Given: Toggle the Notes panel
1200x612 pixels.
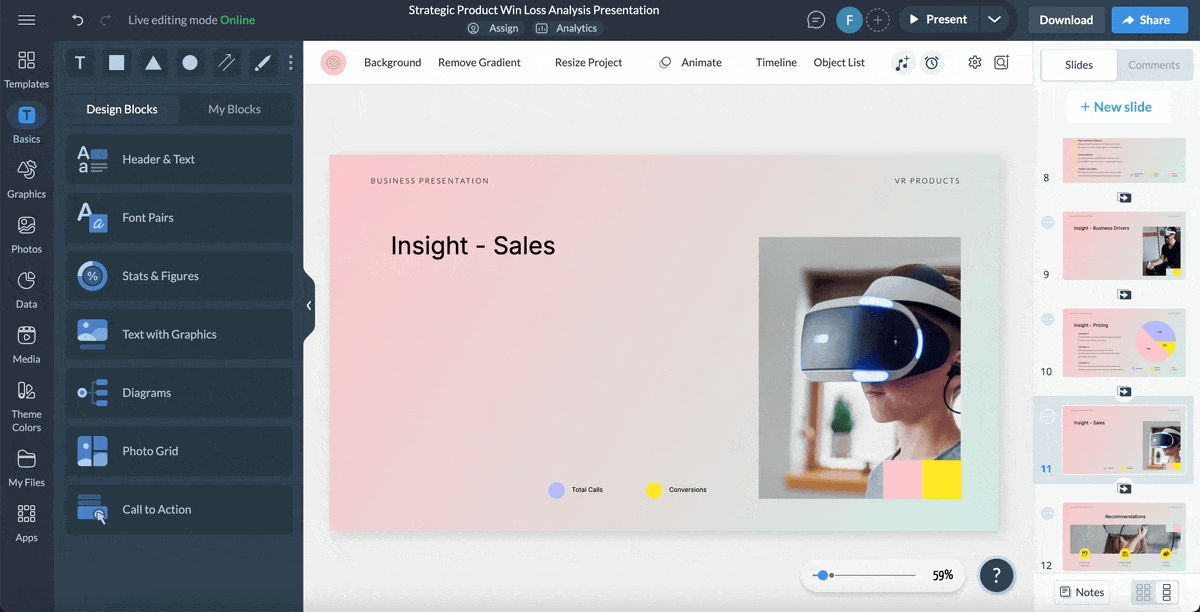Looking at the screenshot, I should pyautogui.click(x=1081, y=592).
